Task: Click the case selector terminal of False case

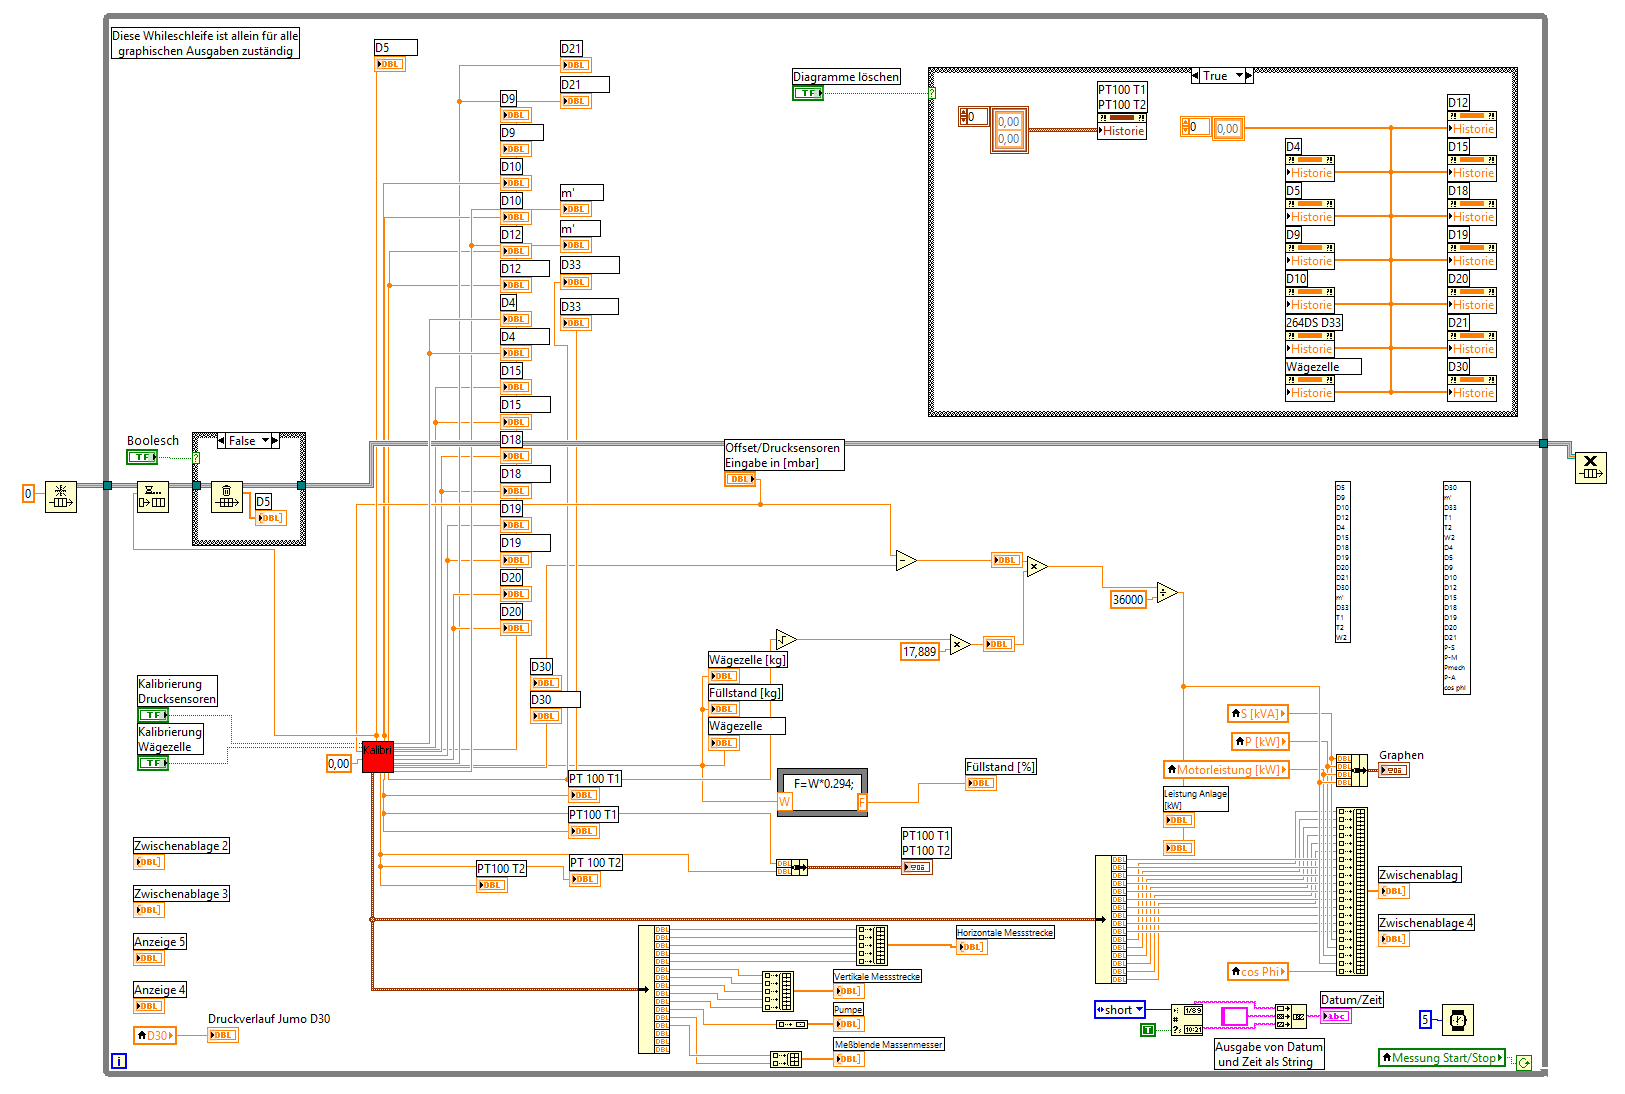Action: point(196,457)
